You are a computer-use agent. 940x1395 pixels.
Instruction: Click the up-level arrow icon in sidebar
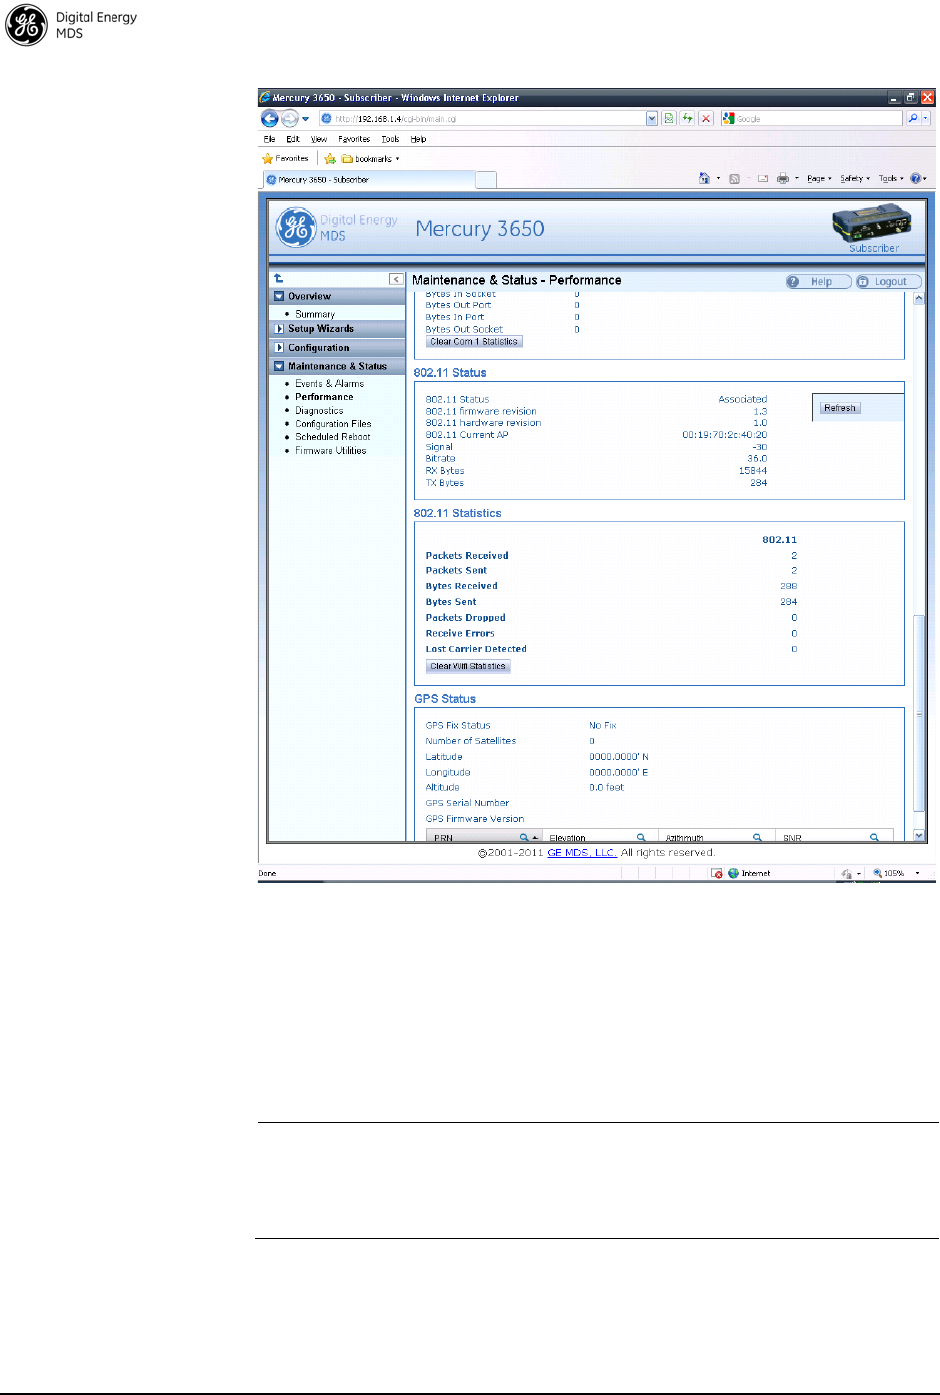pos(279,279)
